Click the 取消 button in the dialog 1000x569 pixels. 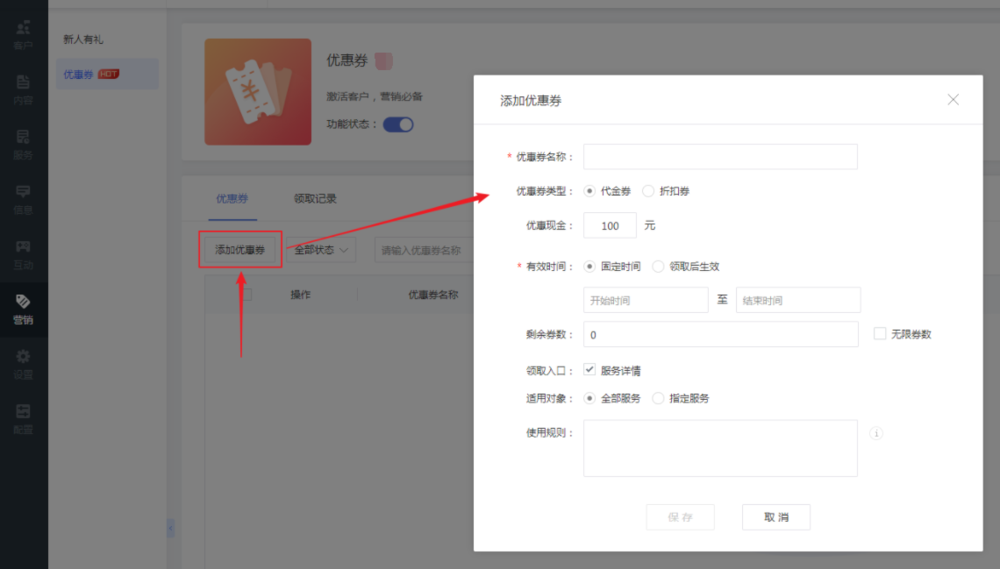(x=776, y=517)
